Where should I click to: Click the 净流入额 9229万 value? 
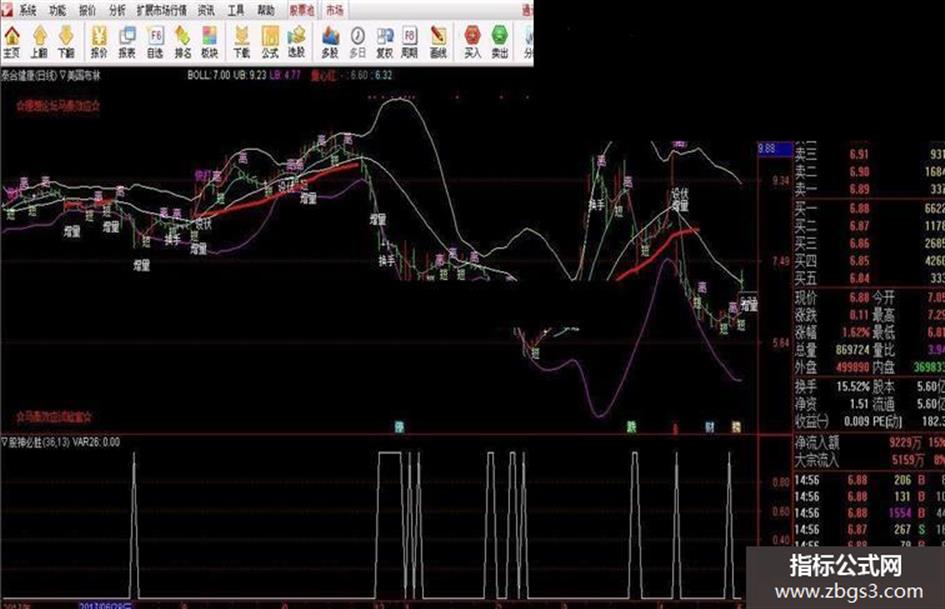click(x=905, y=443)
